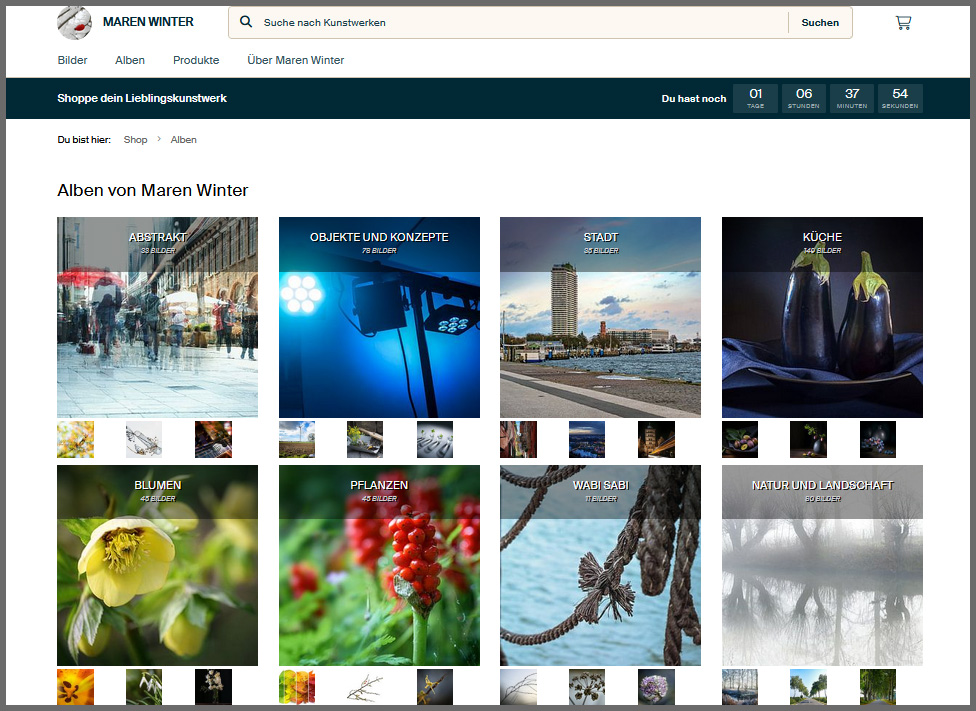976x711 pixels.
Task: Select the Pflanzen album with red berries
Action: click(x=379, y=565)
